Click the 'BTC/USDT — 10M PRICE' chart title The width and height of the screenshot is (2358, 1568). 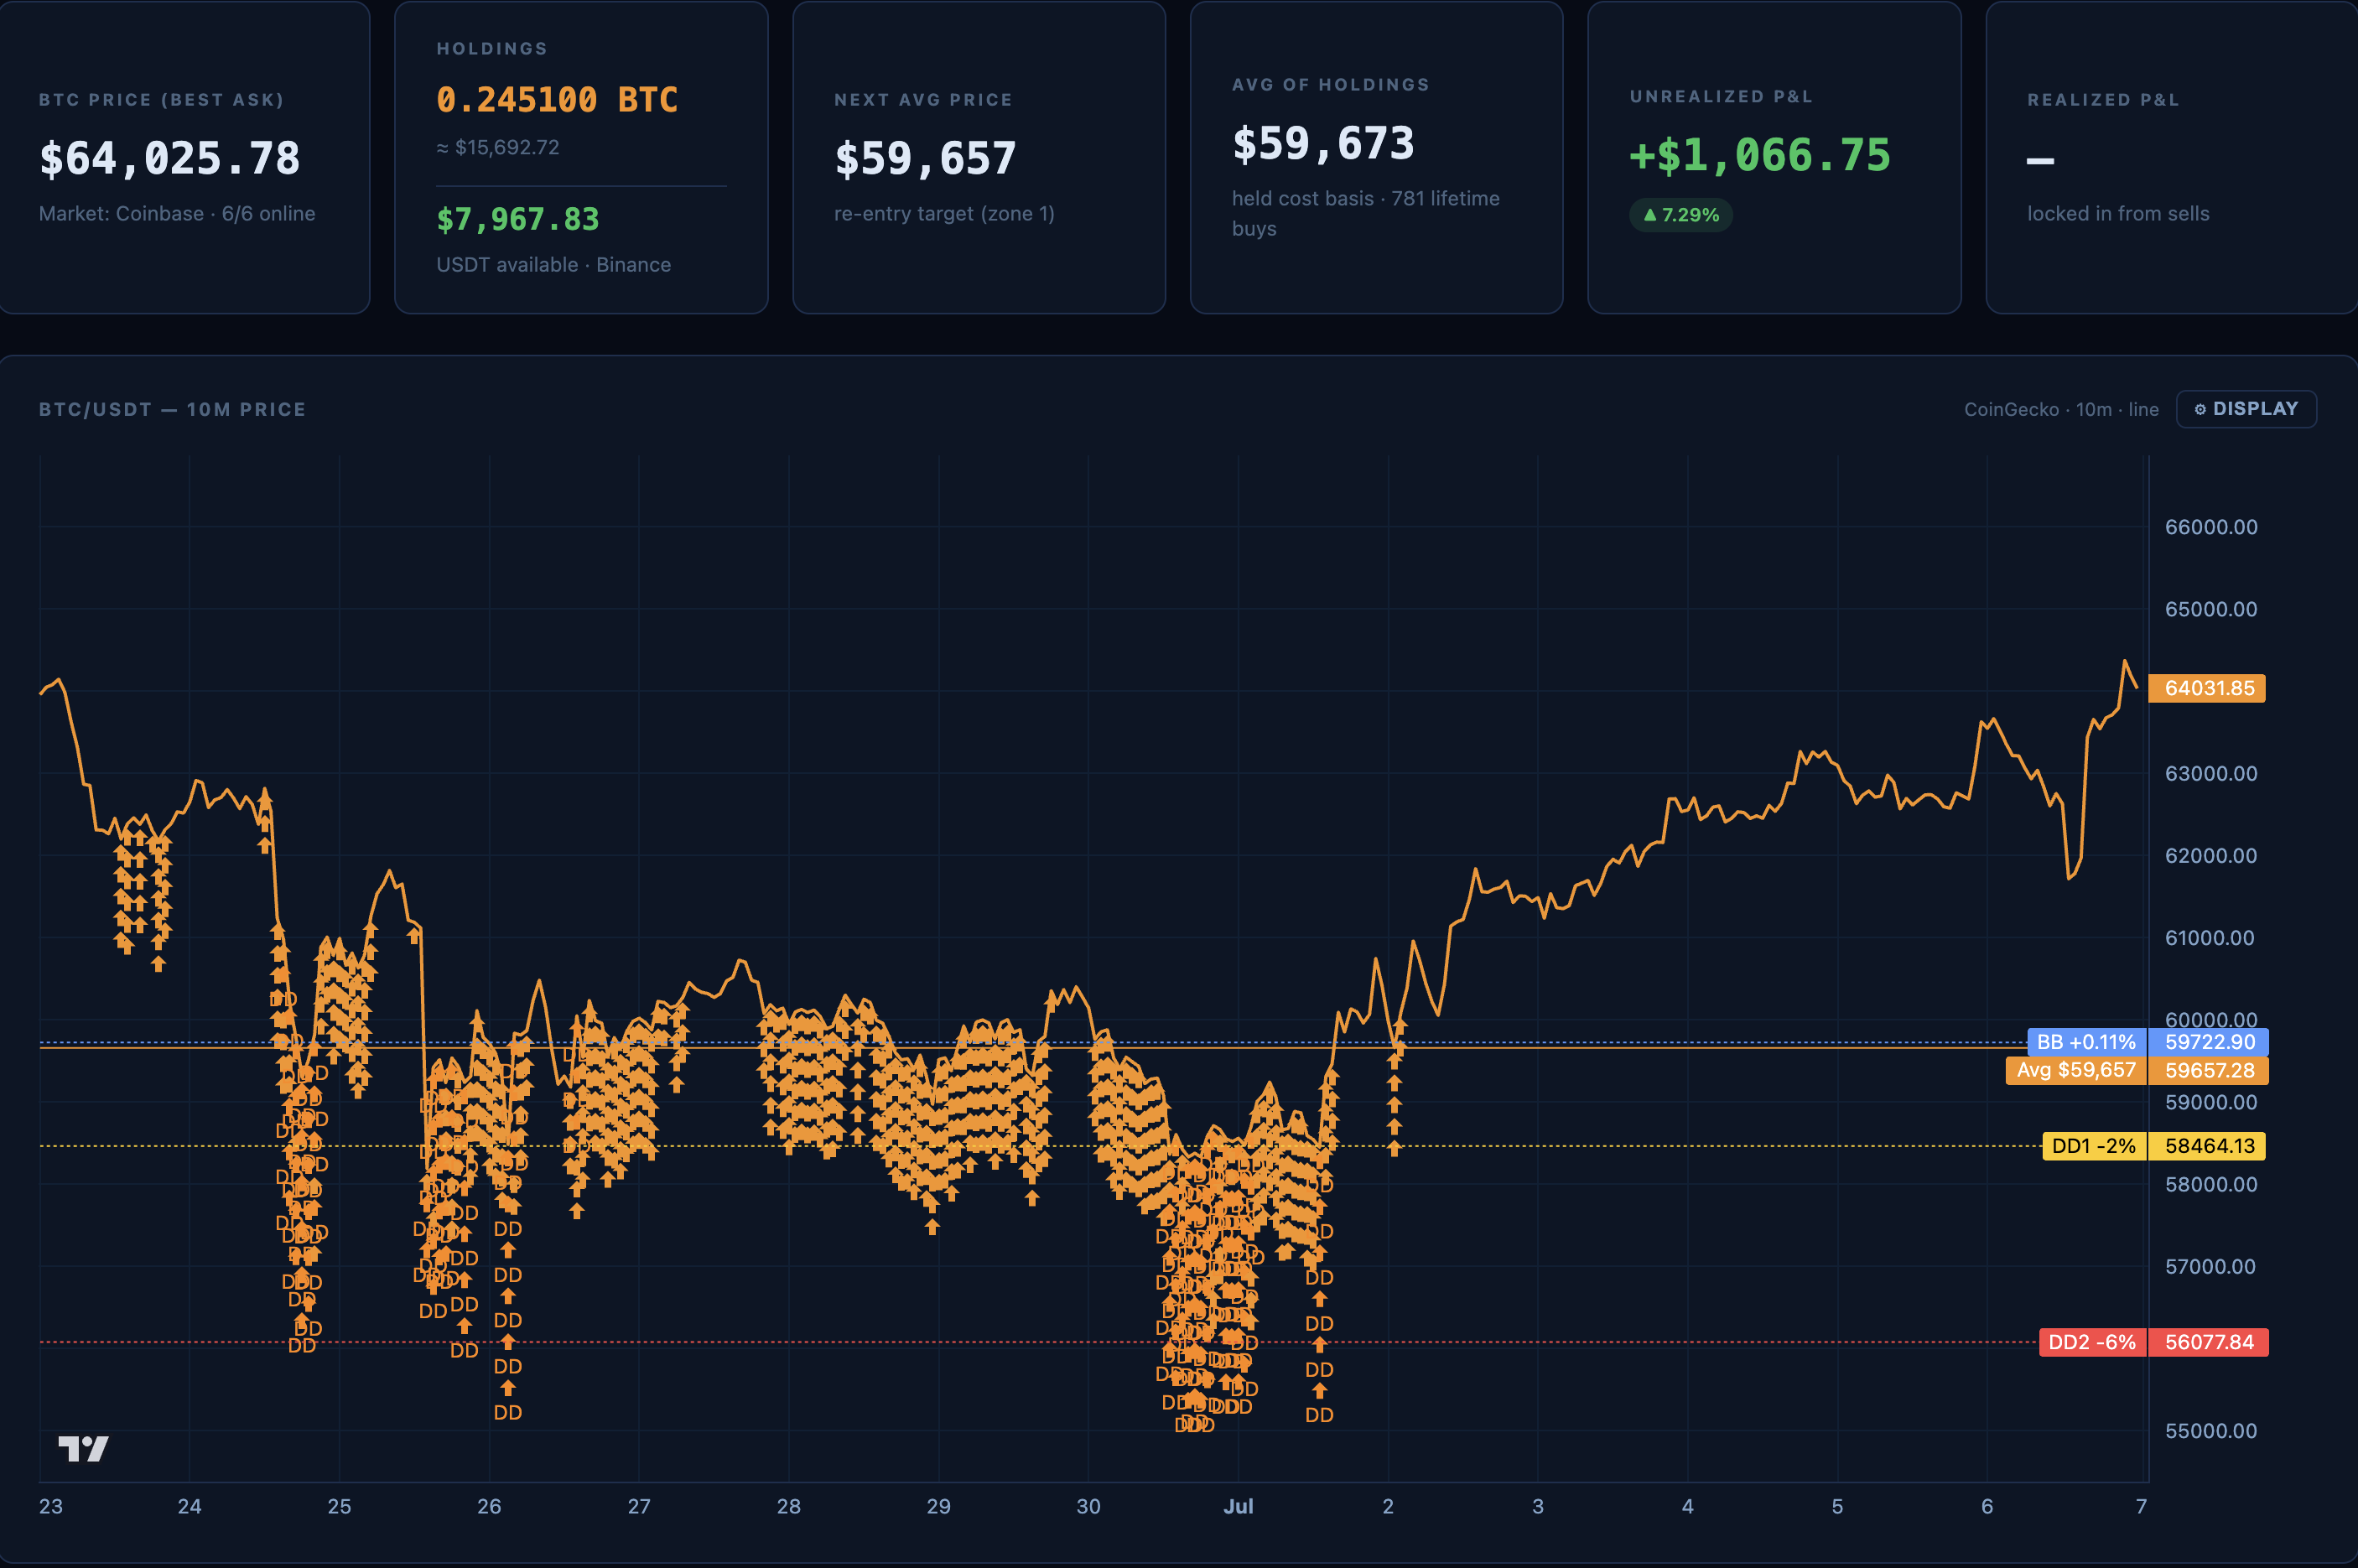click(x=172, y=409)
